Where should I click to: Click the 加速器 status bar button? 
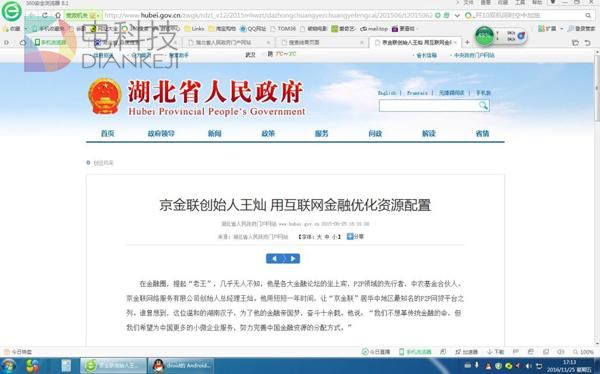[x=467, y=352]
